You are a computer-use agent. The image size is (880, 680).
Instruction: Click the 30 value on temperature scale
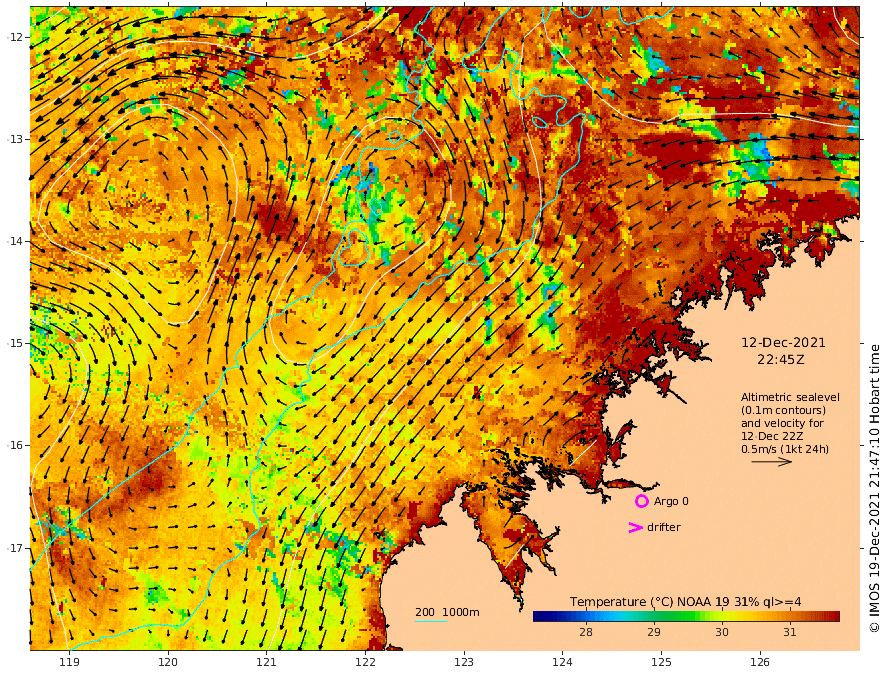[x=722, y=632]
